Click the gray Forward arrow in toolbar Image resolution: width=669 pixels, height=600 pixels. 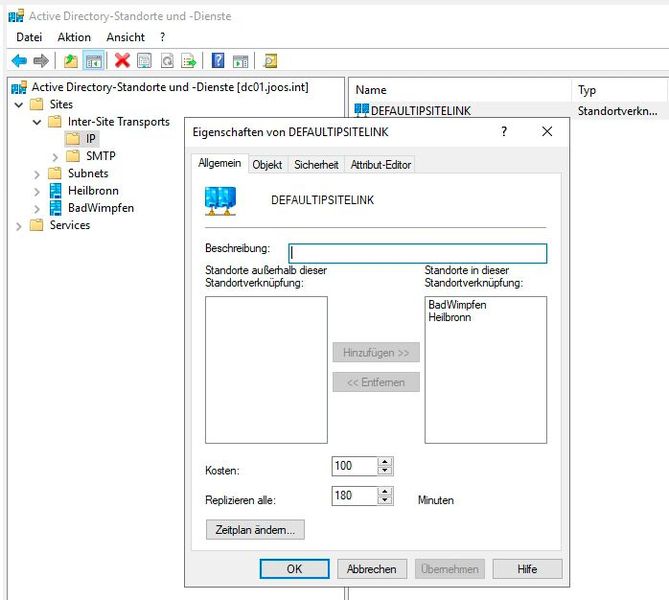[x=41, y=61]
